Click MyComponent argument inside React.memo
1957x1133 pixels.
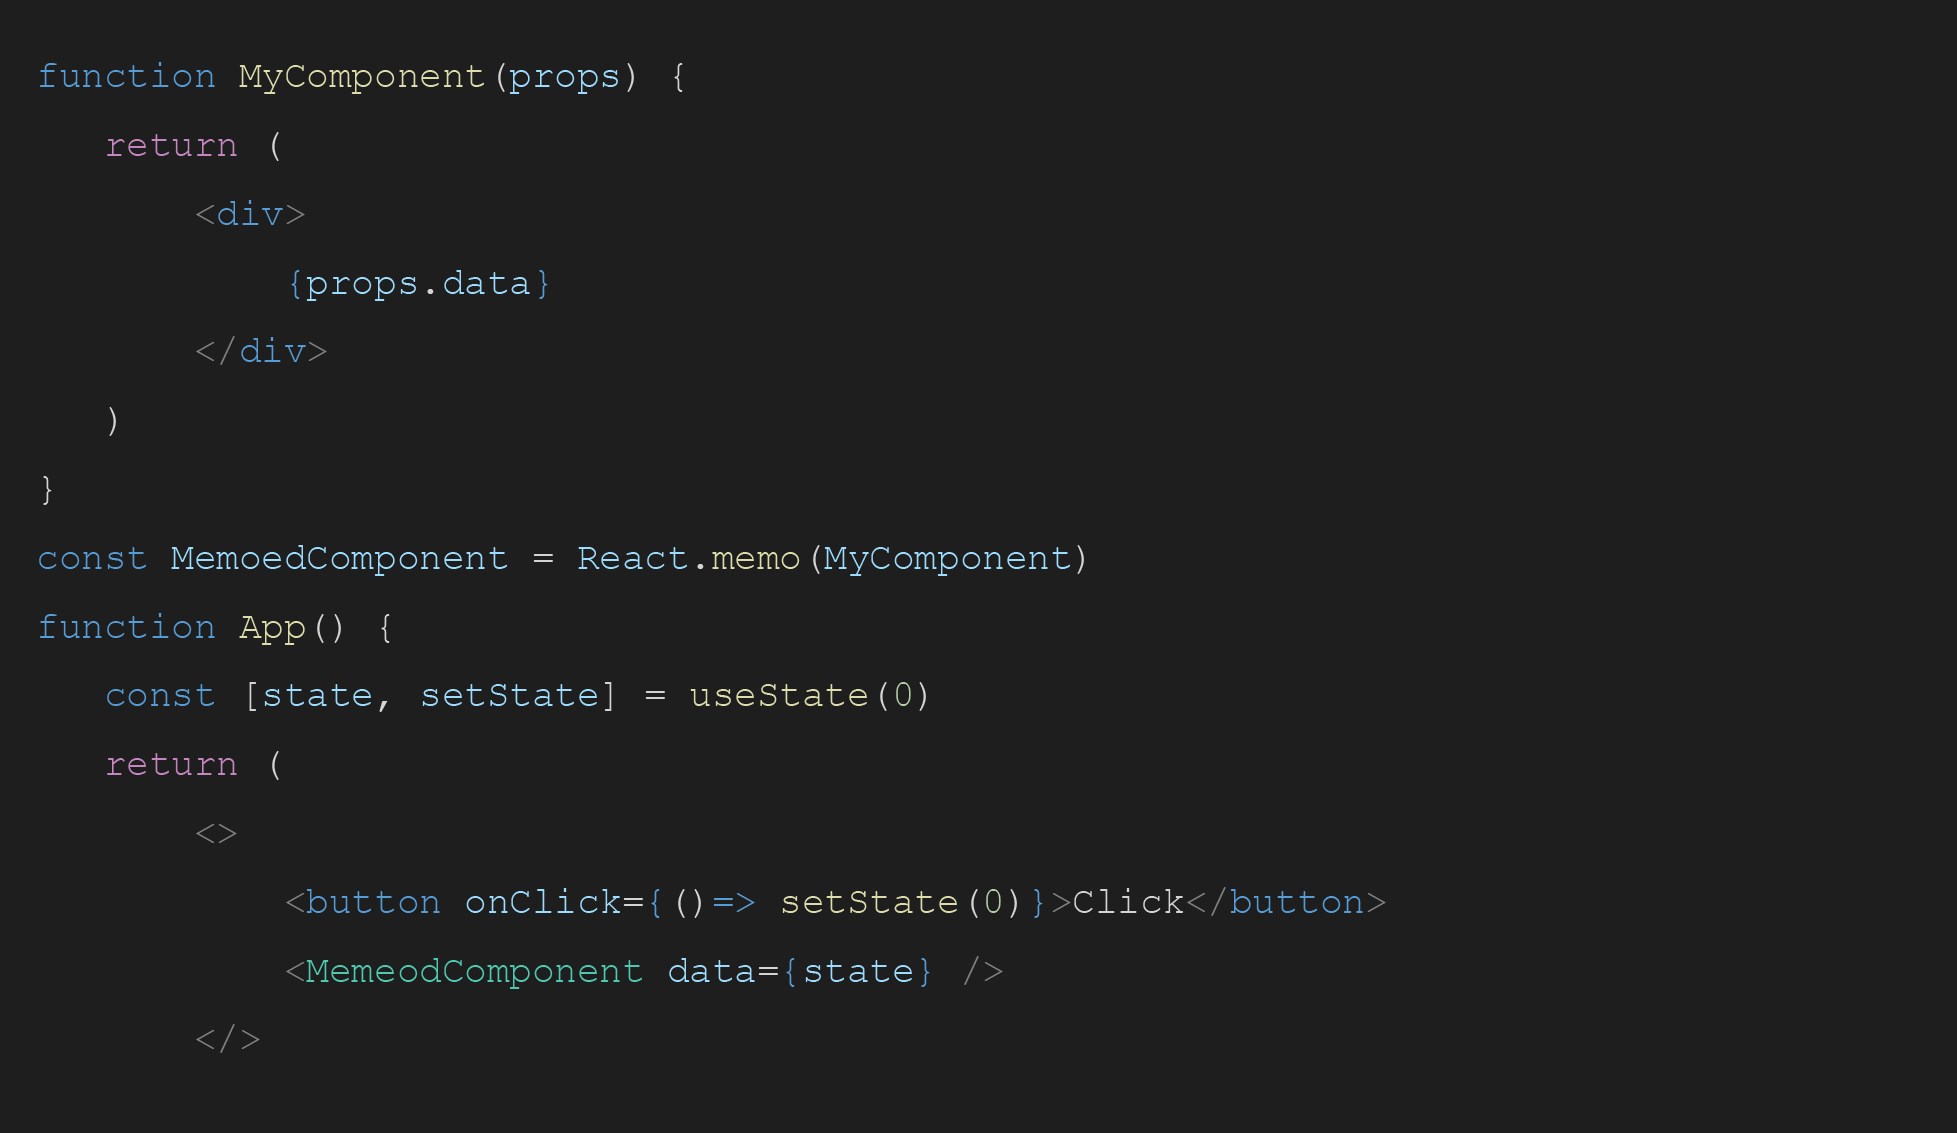[x=946, y=558]
